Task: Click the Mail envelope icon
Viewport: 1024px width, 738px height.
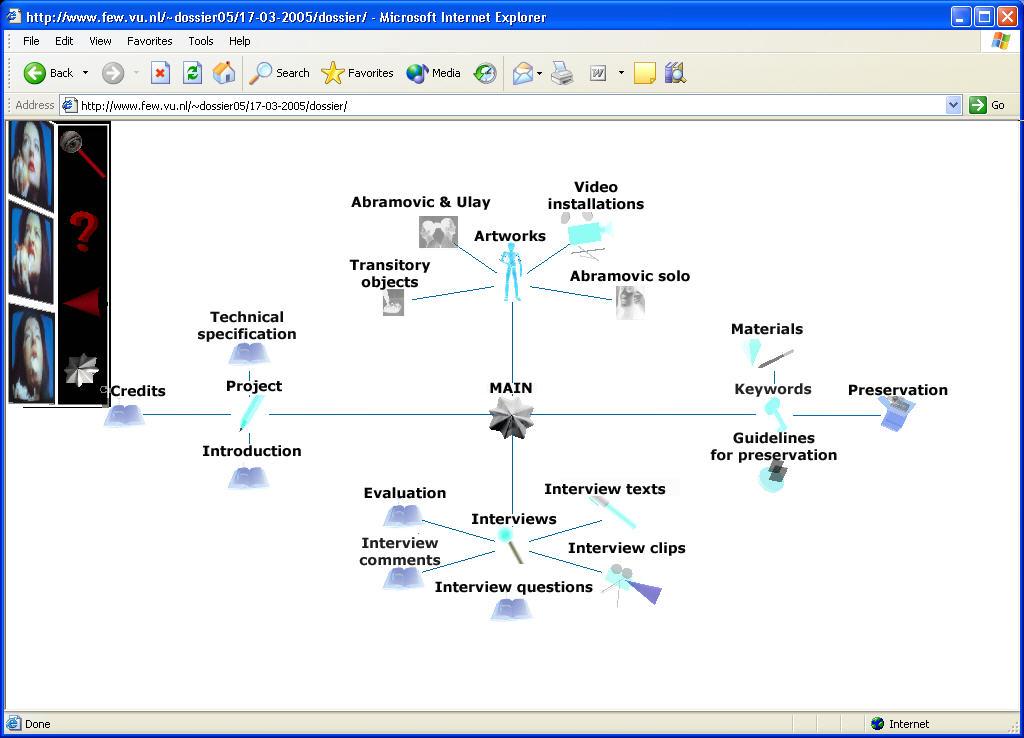Action: [522, 73]
